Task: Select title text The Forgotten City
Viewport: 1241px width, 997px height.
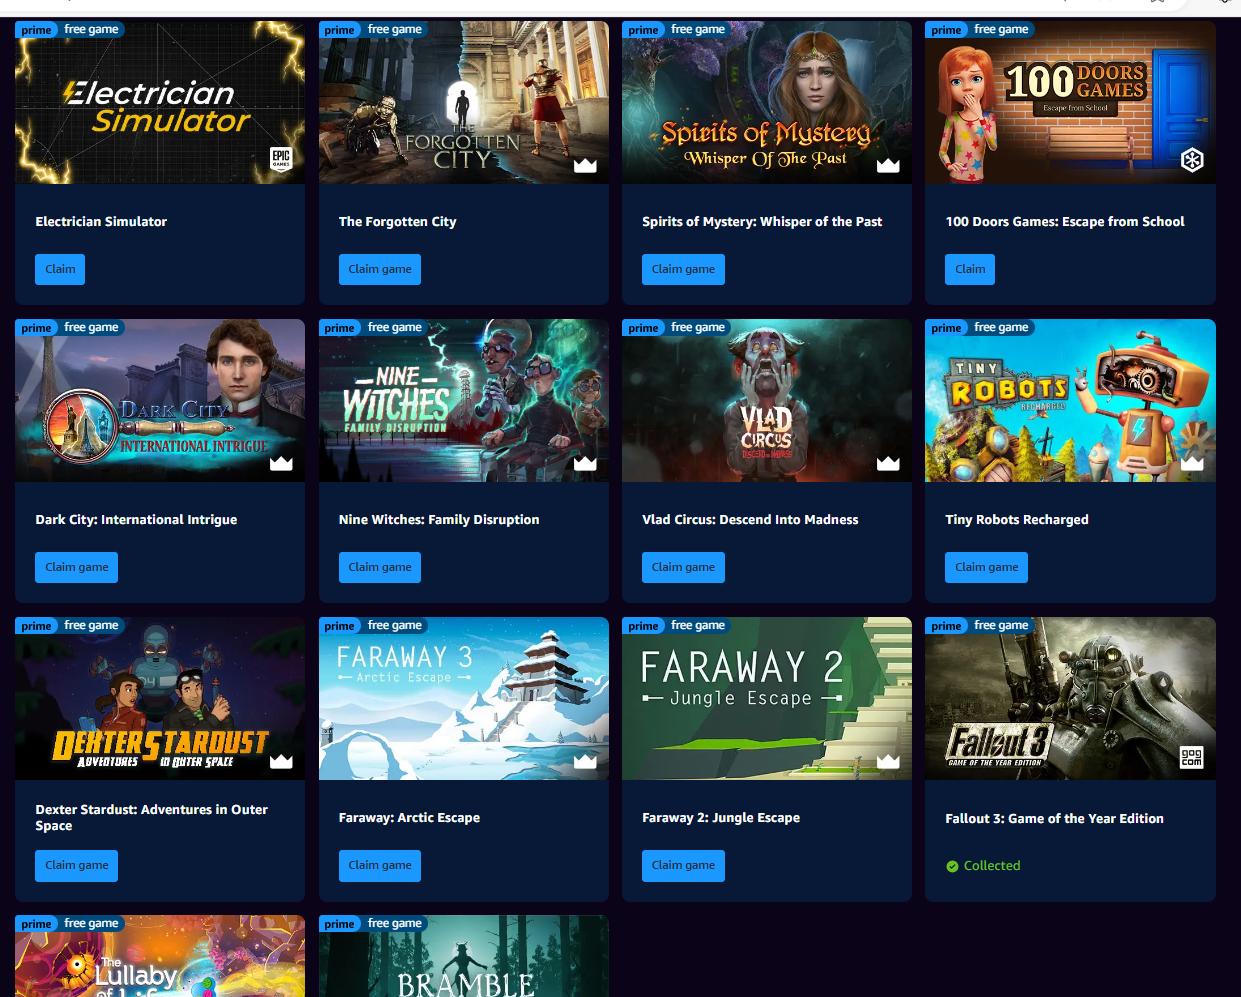Action: click(x=397, y=222)
